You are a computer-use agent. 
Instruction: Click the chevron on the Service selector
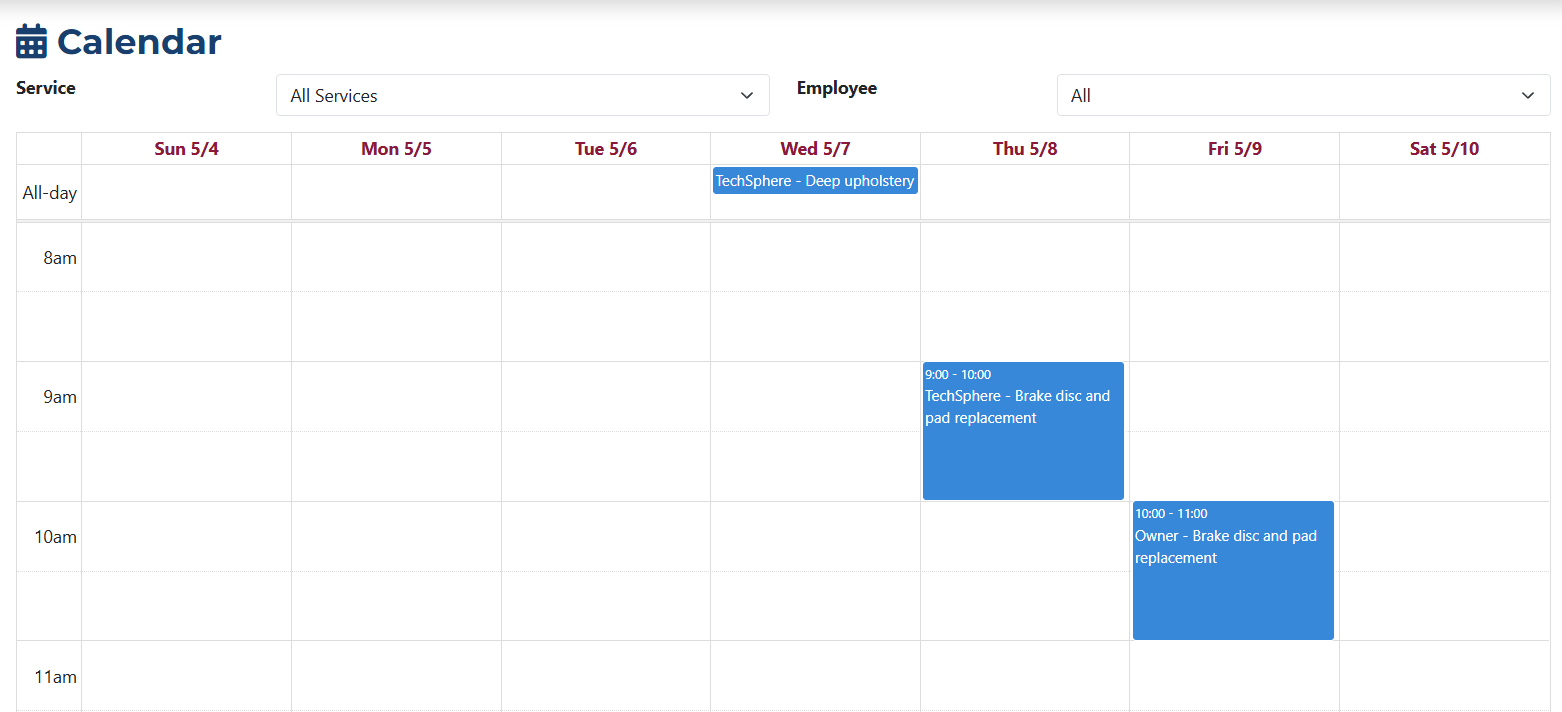coord(746,94)
